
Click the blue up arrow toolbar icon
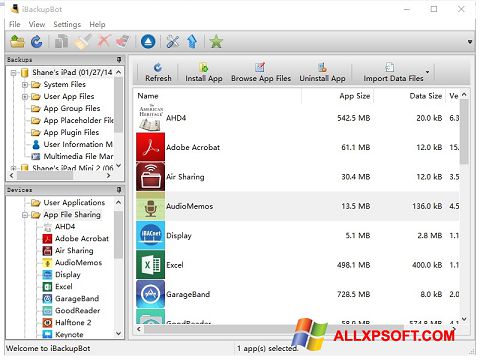point(192,42)
